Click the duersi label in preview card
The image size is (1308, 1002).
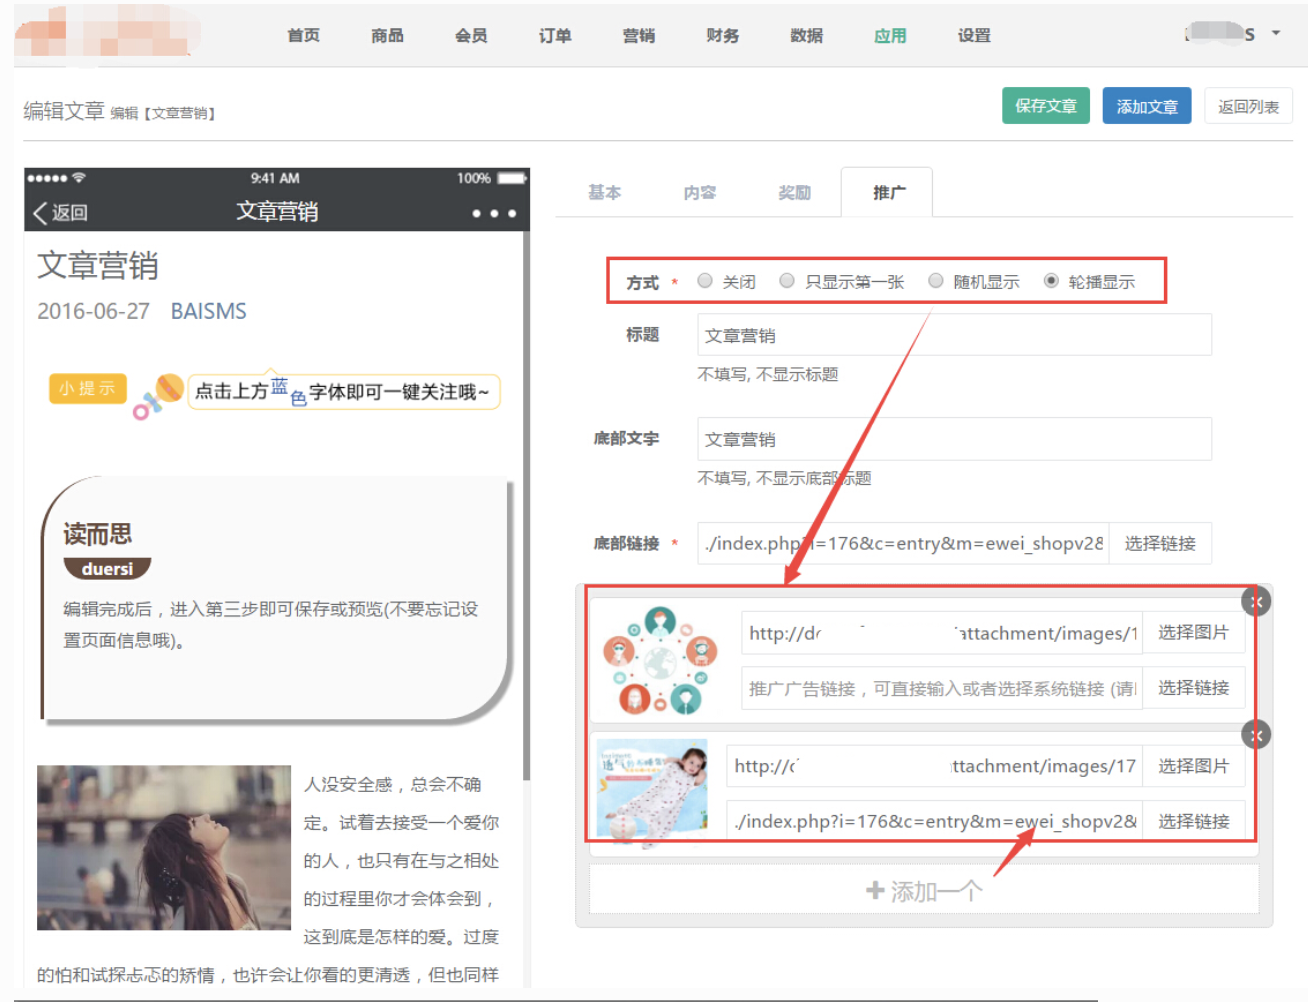click(x=107, y=569)
